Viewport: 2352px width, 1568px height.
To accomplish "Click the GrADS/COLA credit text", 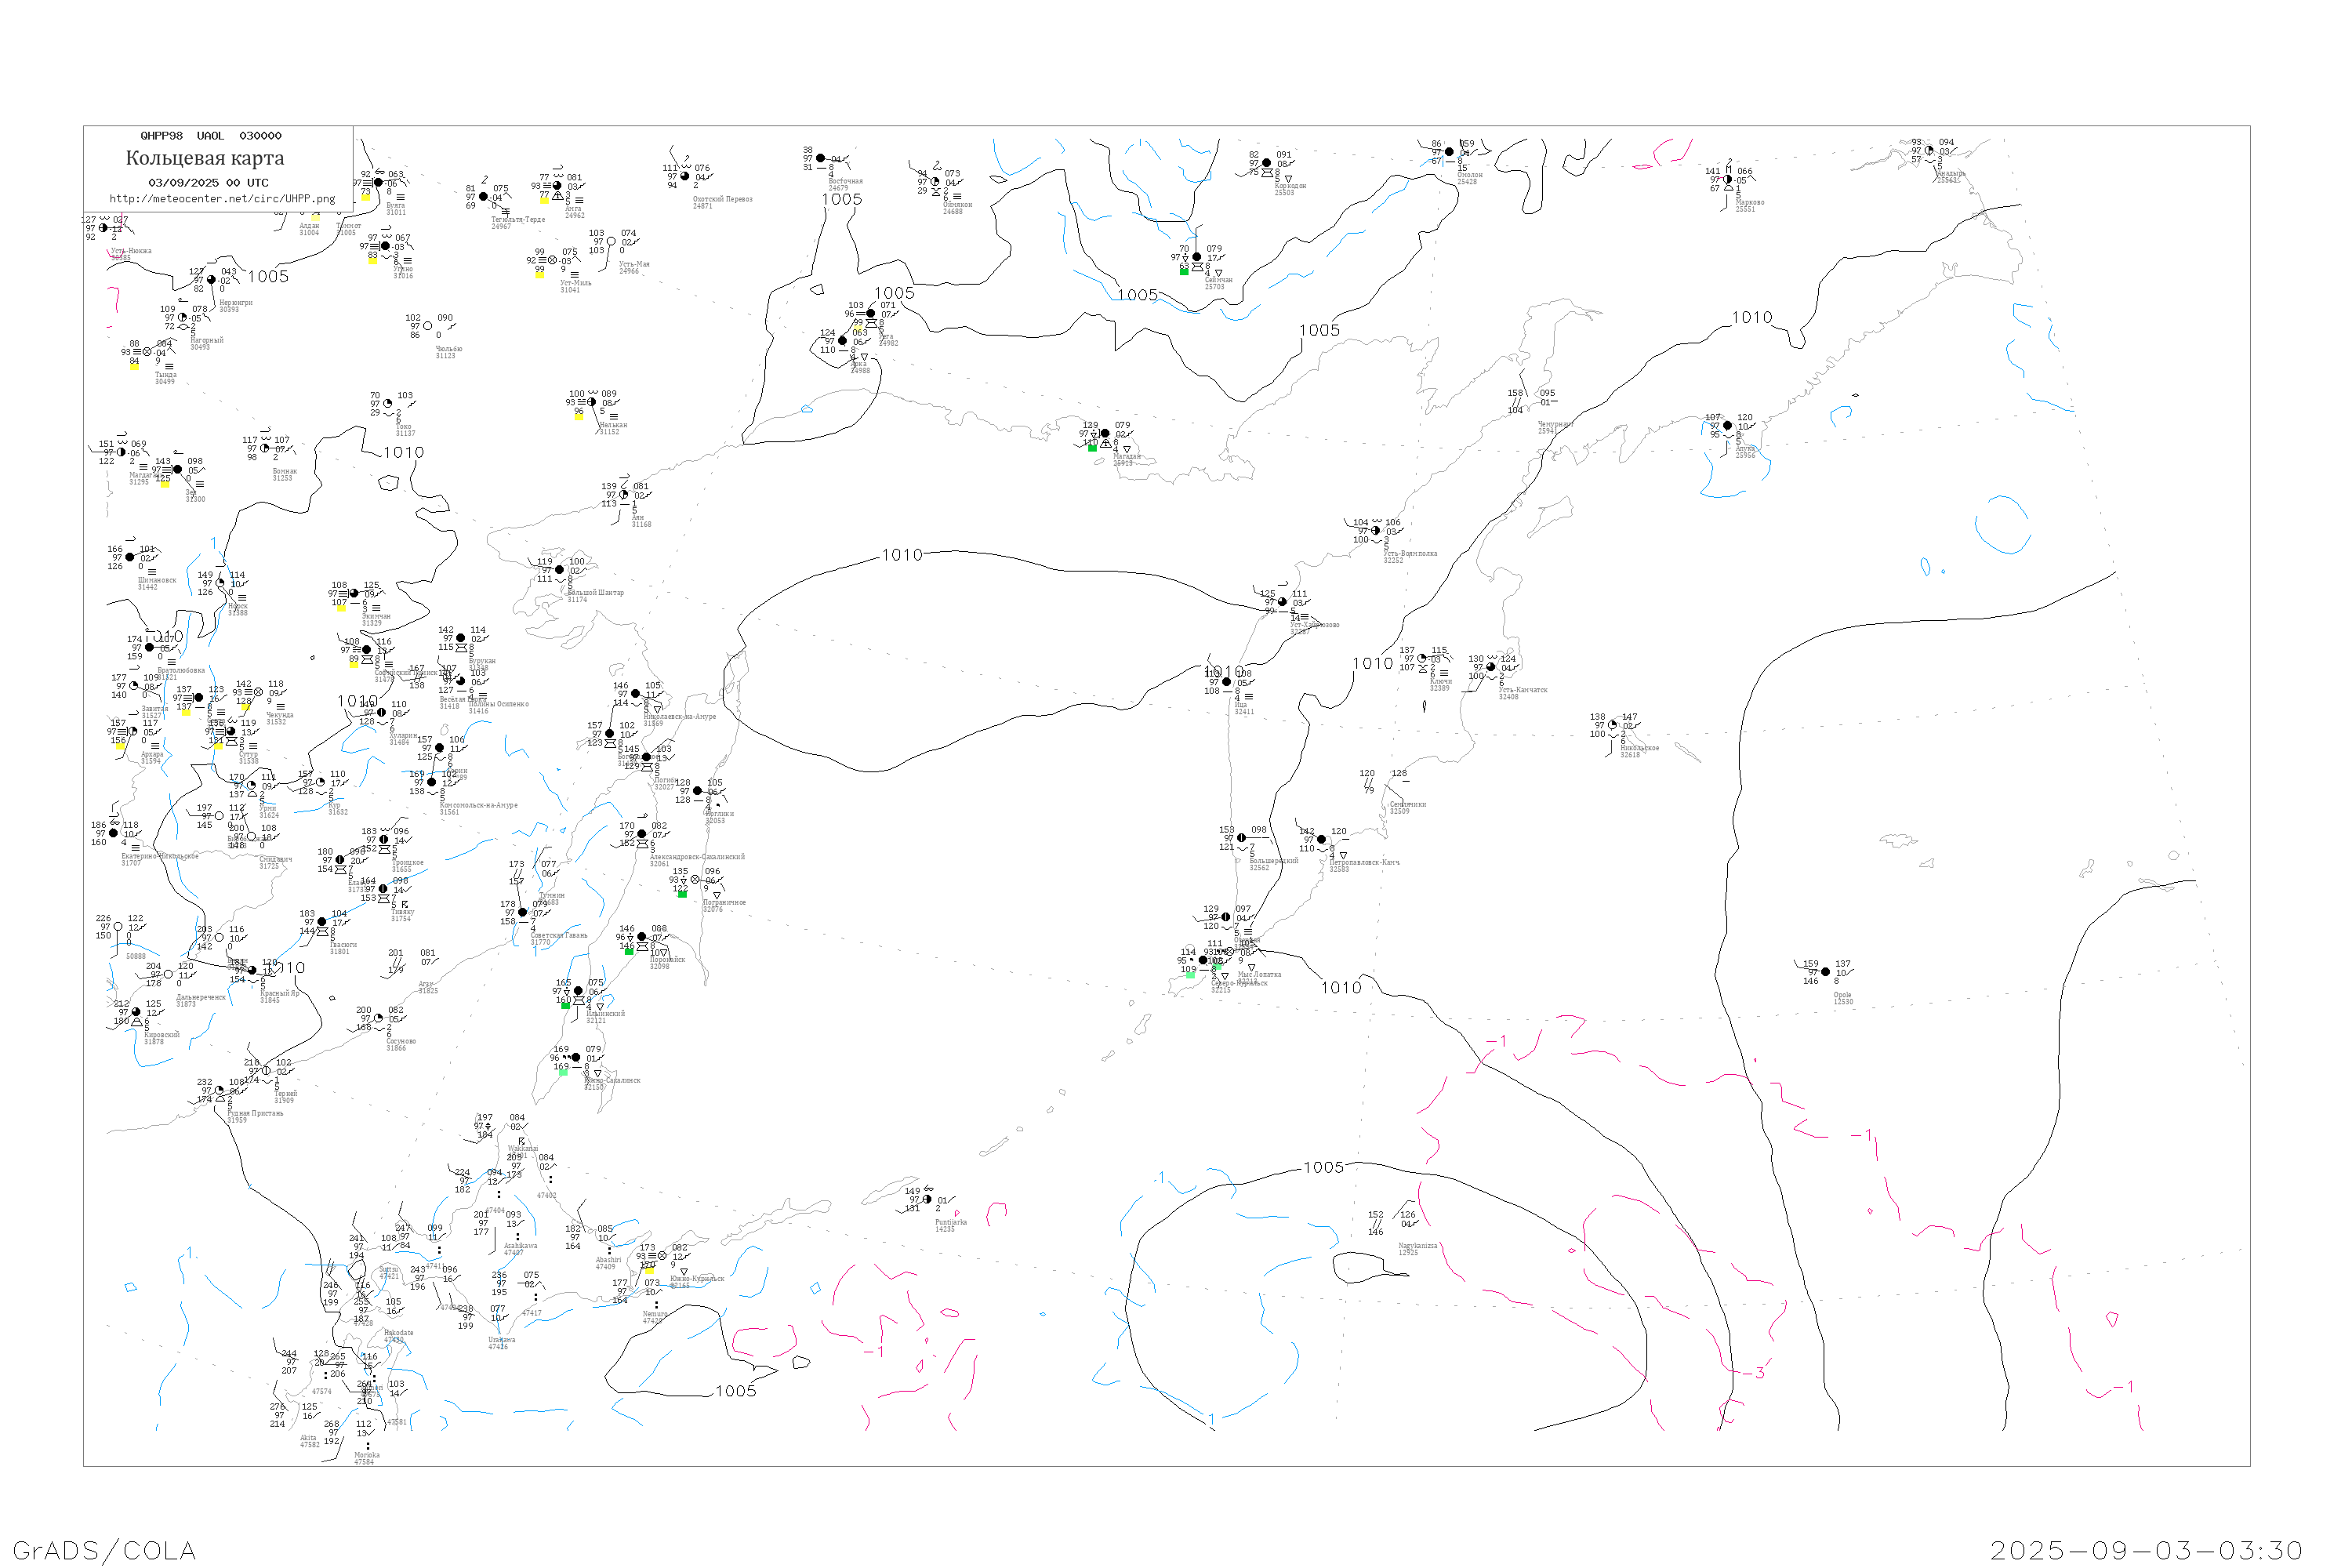I will pyautogui.click(x=104, y=1550).
